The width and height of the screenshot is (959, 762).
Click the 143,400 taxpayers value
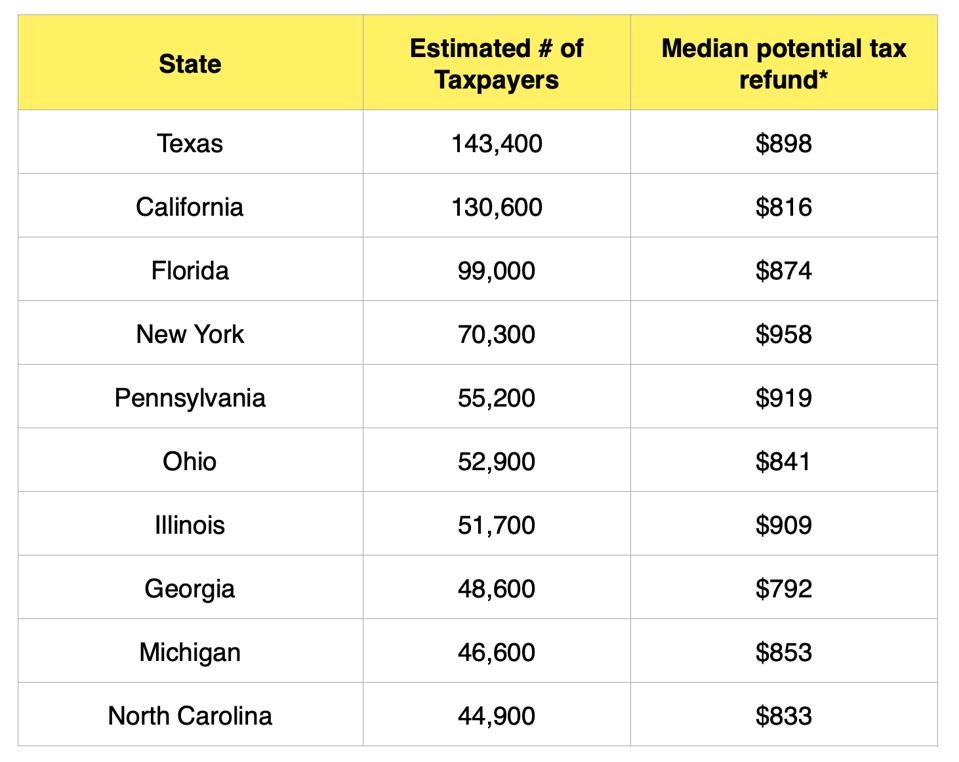[x=496, y=144]
